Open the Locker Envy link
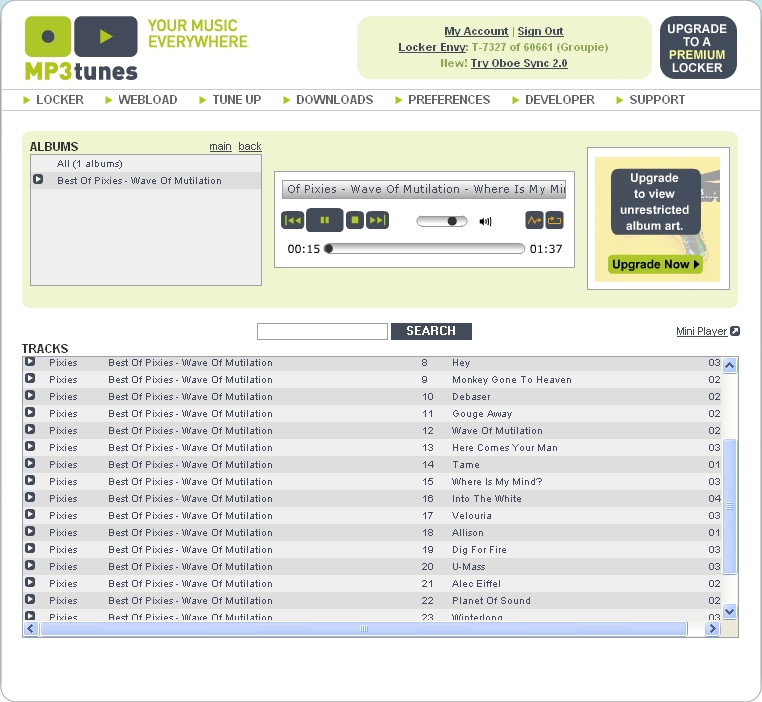The width and height of the screenshot is (762, 702). click(433, 47)
